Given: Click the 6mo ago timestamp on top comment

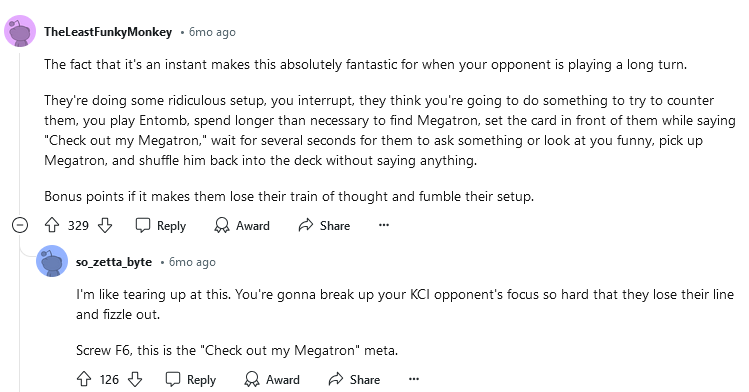Looking at the screenshot, I should 212,32.
